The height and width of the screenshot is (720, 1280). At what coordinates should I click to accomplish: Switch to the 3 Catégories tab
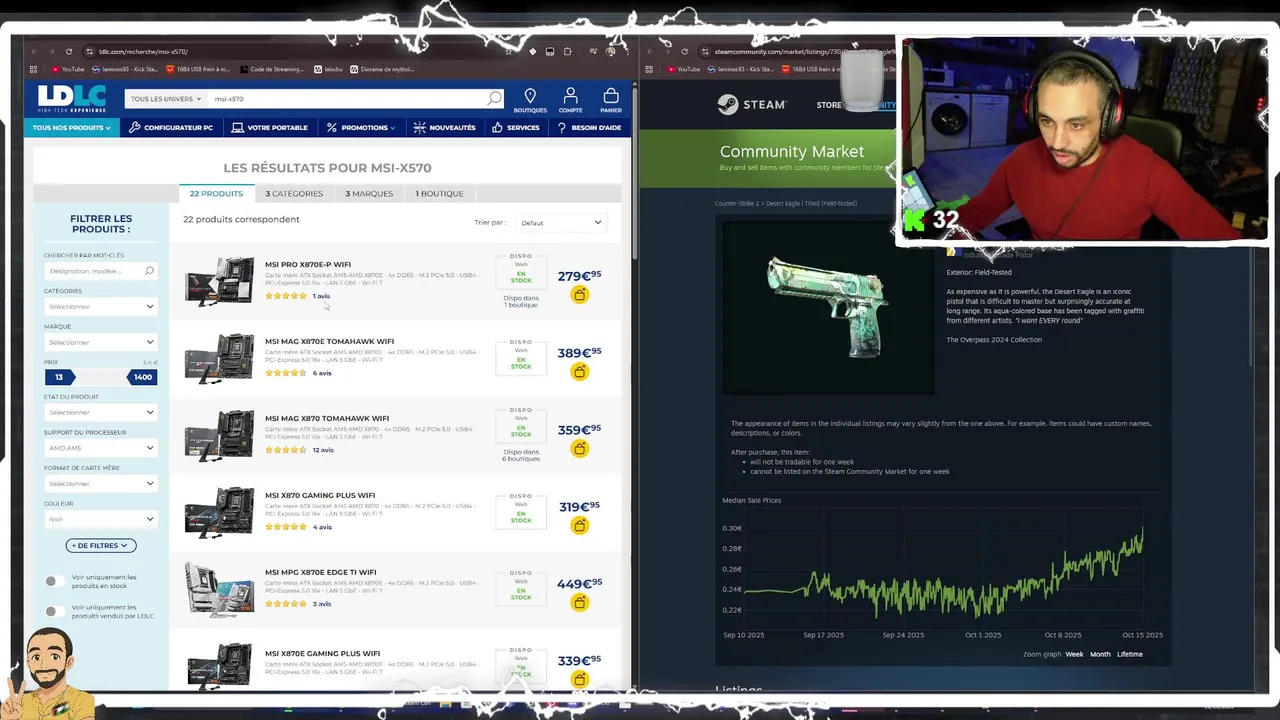[294, 193]
